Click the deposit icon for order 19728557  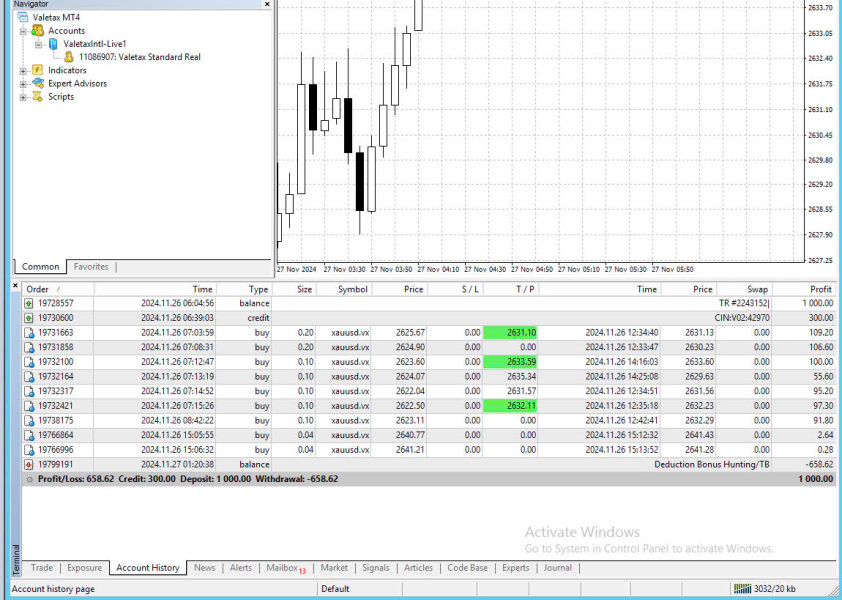click(x=29, y=303)
